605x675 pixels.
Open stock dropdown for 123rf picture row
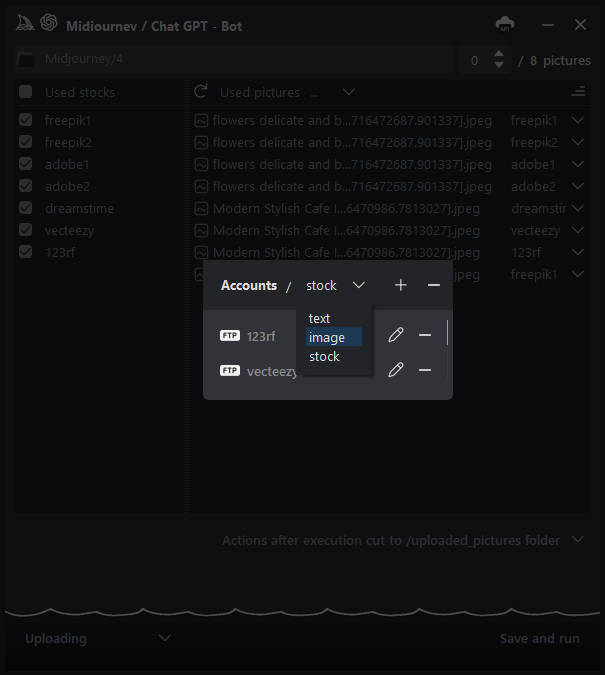click(x=578, y=252)
